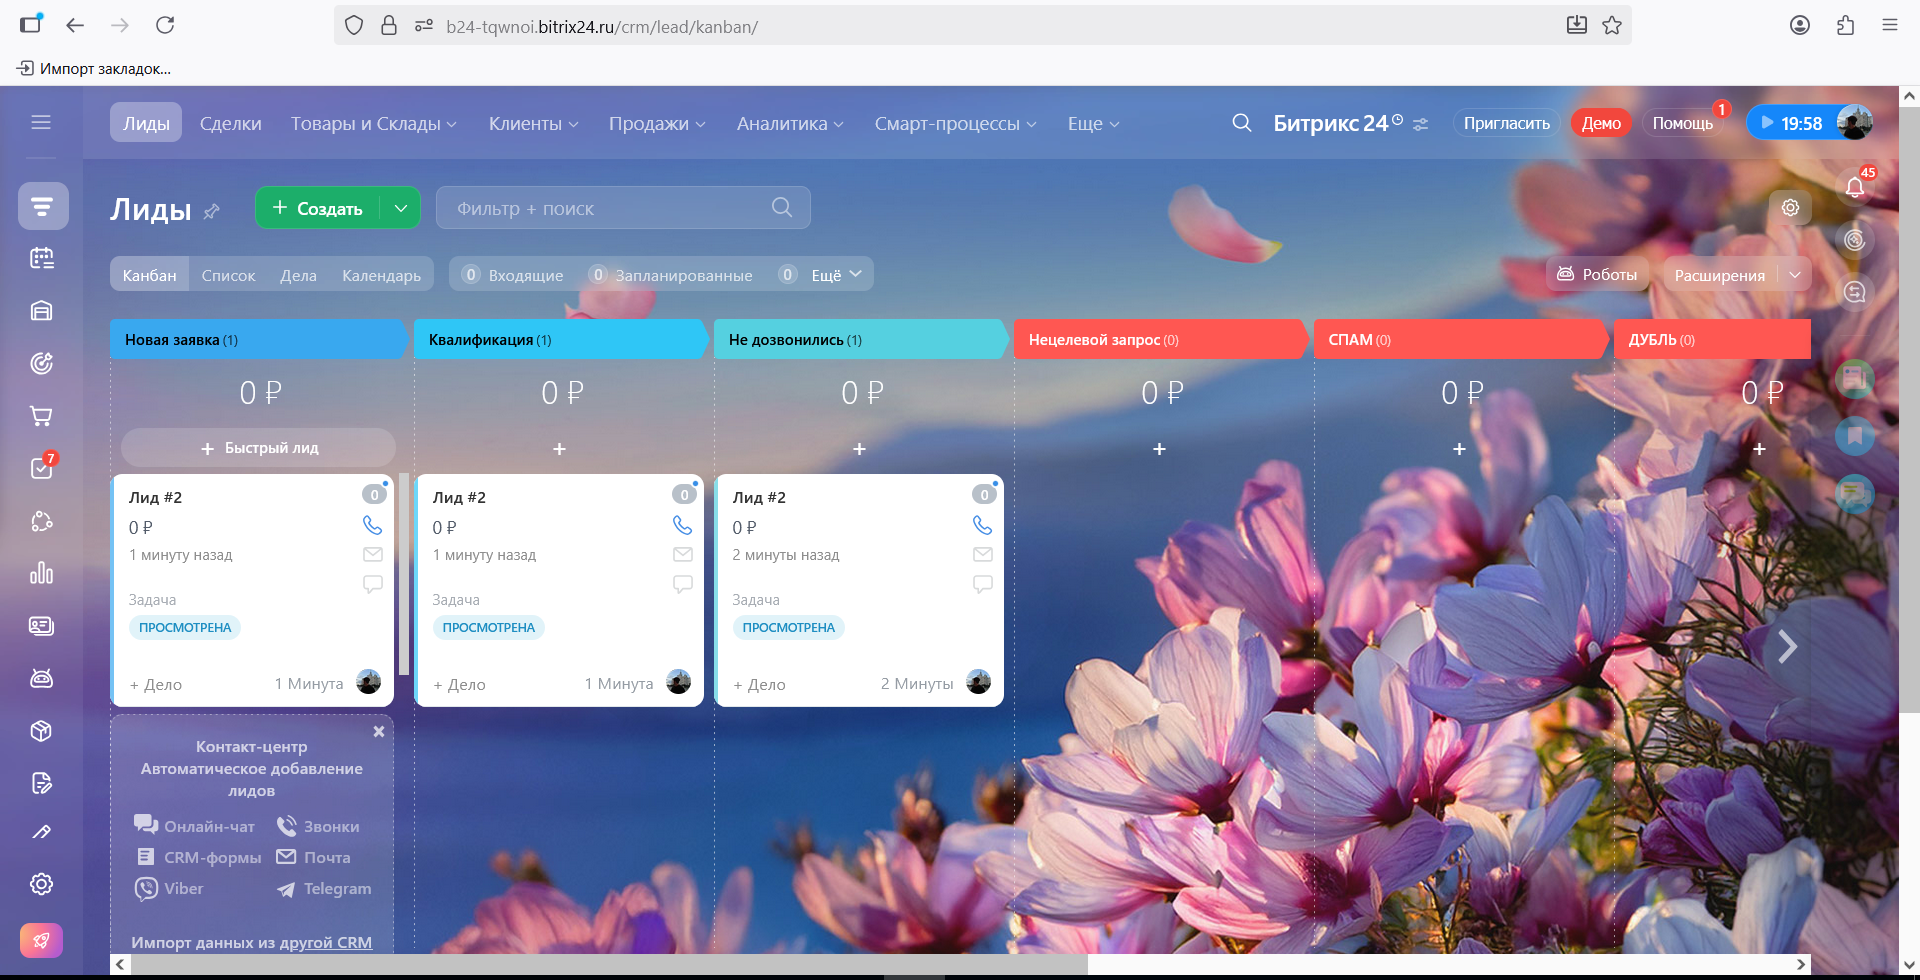Screen dimensions: 1920x980
Task: Open the Аналитика dropdown
Action: tap(790, 123)
